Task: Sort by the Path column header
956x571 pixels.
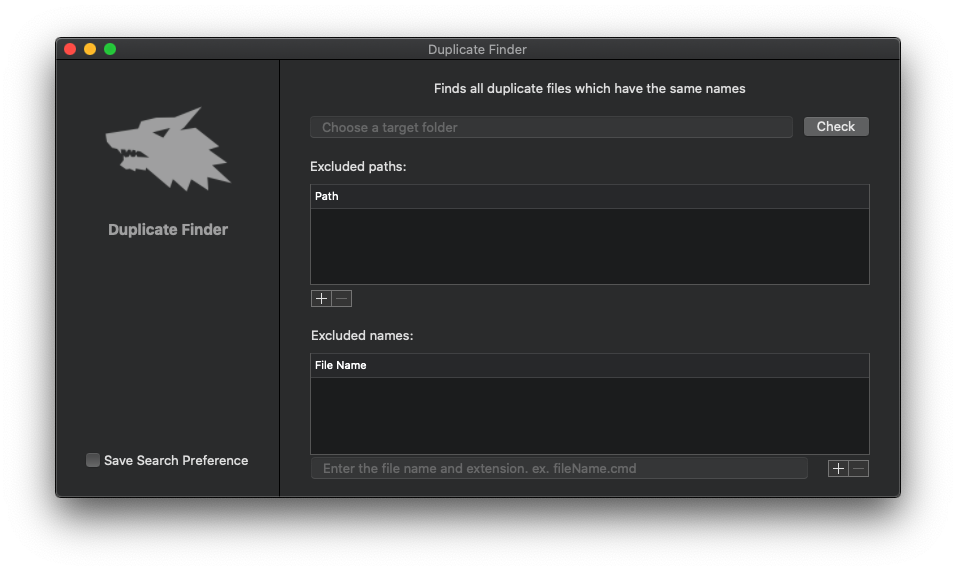Action: pyautogui.click(x=589, y=197)
